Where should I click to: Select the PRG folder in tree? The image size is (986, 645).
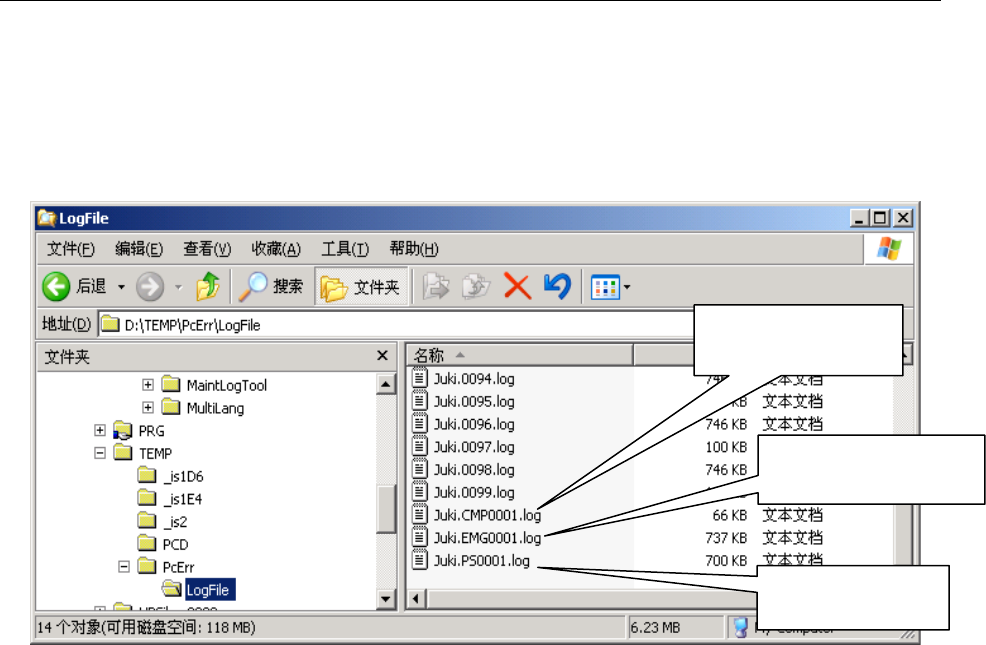[152, 431]
